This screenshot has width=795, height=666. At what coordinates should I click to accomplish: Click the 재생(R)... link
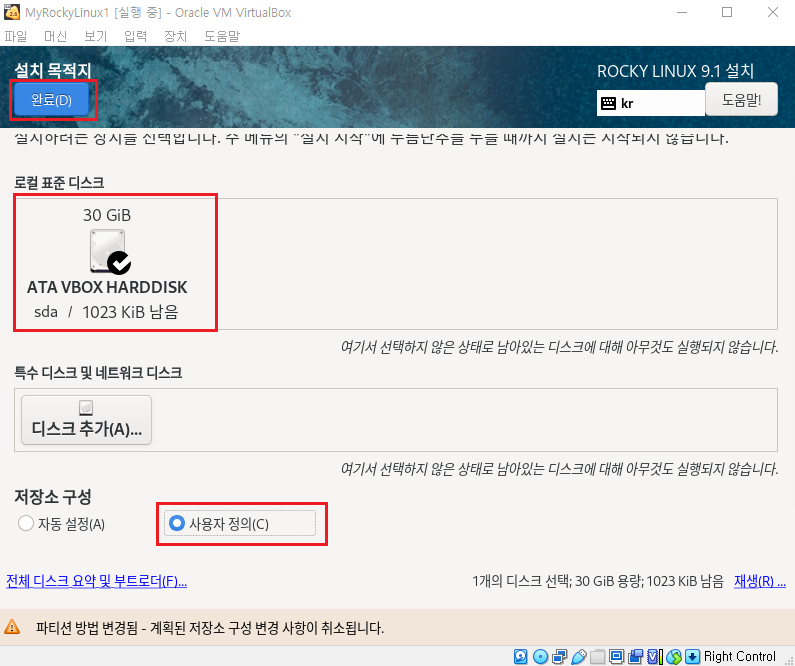(x=760, y=581)
